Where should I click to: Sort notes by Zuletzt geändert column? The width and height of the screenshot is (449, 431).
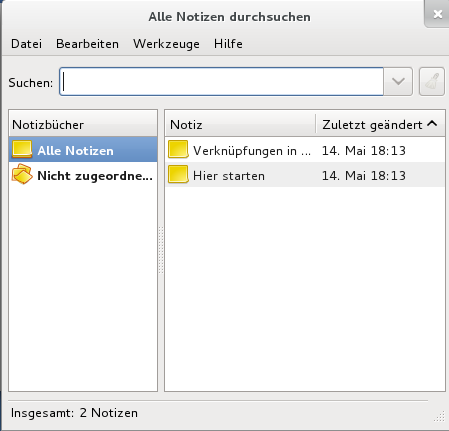pyautogui.click(x=380, y=124)
